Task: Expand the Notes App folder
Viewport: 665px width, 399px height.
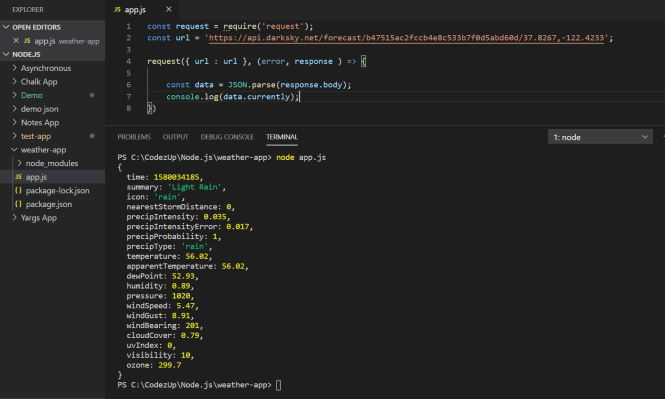Action: [15, 122]
